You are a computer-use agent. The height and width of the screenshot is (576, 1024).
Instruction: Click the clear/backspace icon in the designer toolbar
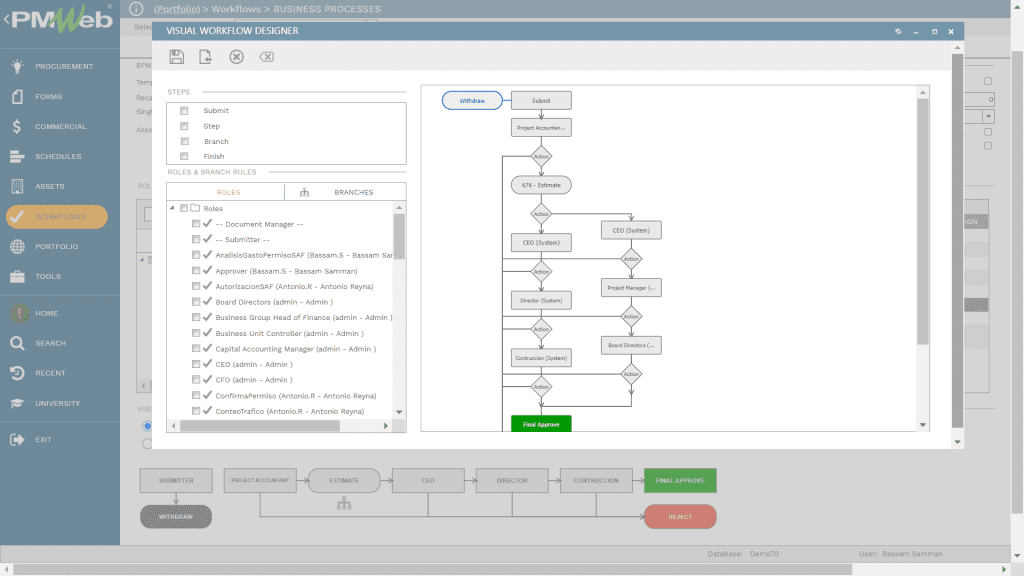266,57
